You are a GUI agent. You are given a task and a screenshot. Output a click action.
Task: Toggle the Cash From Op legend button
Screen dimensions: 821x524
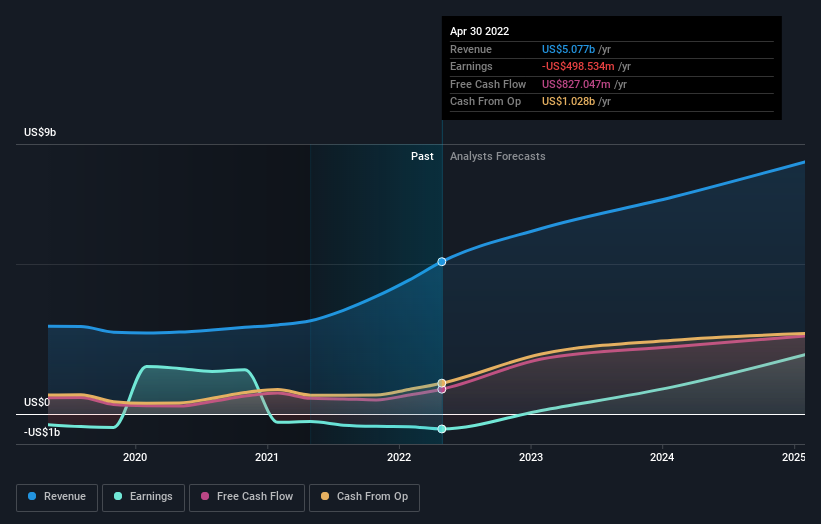364,497
